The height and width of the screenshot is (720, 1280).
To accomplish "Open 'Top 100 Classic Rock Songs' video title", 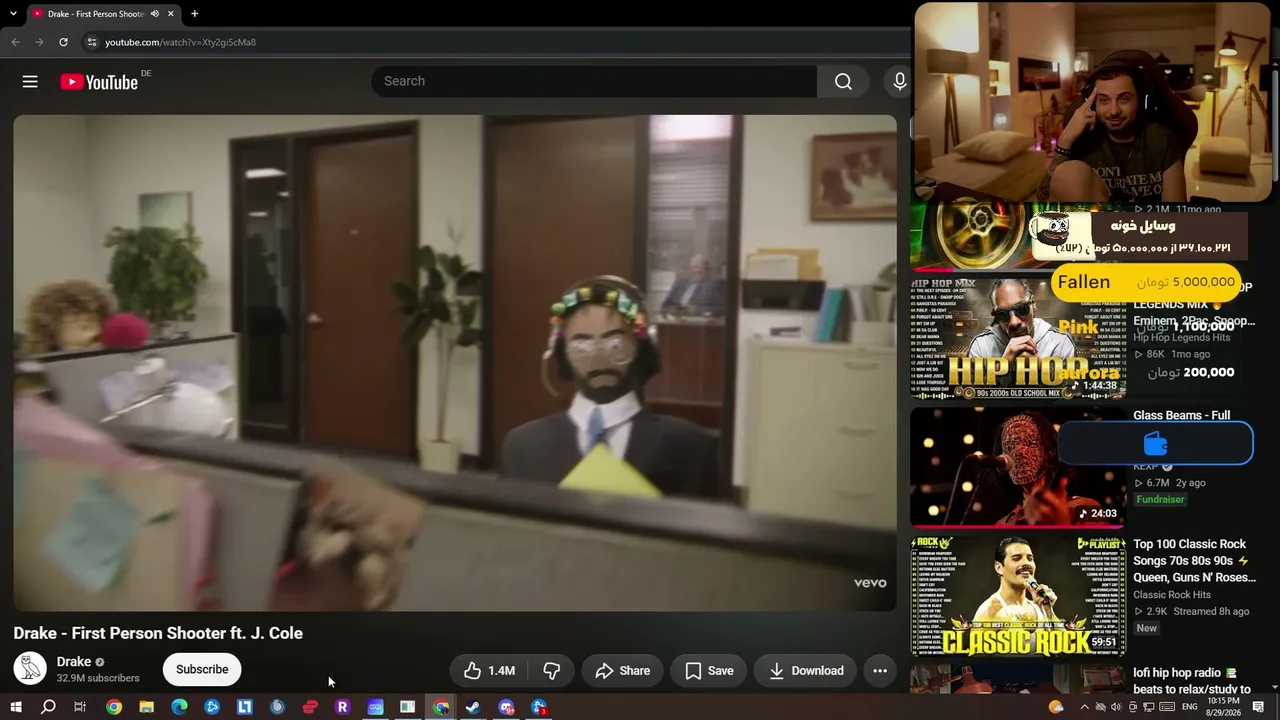I will click(x=1194, y=561).
